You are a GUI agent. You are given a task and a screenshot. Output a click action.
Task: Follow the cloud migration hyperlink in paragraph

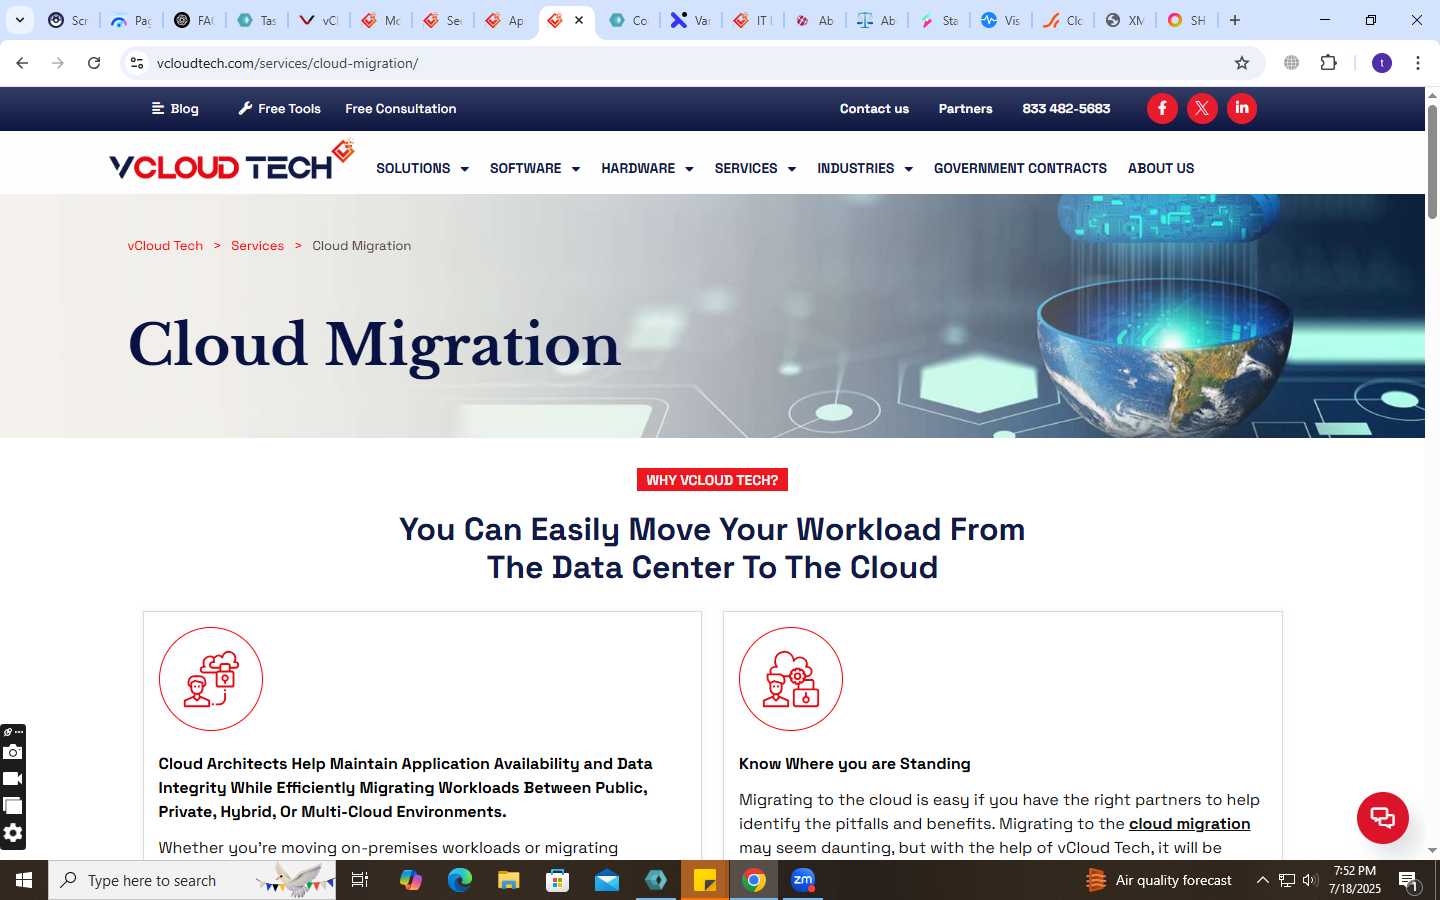click(1189, 823)
